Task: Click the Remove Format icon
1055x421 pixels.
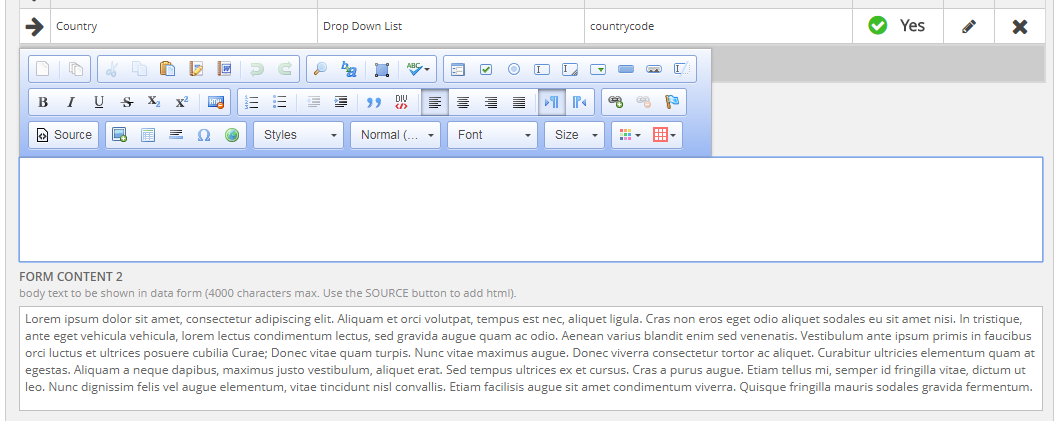Action: [215, 102]
